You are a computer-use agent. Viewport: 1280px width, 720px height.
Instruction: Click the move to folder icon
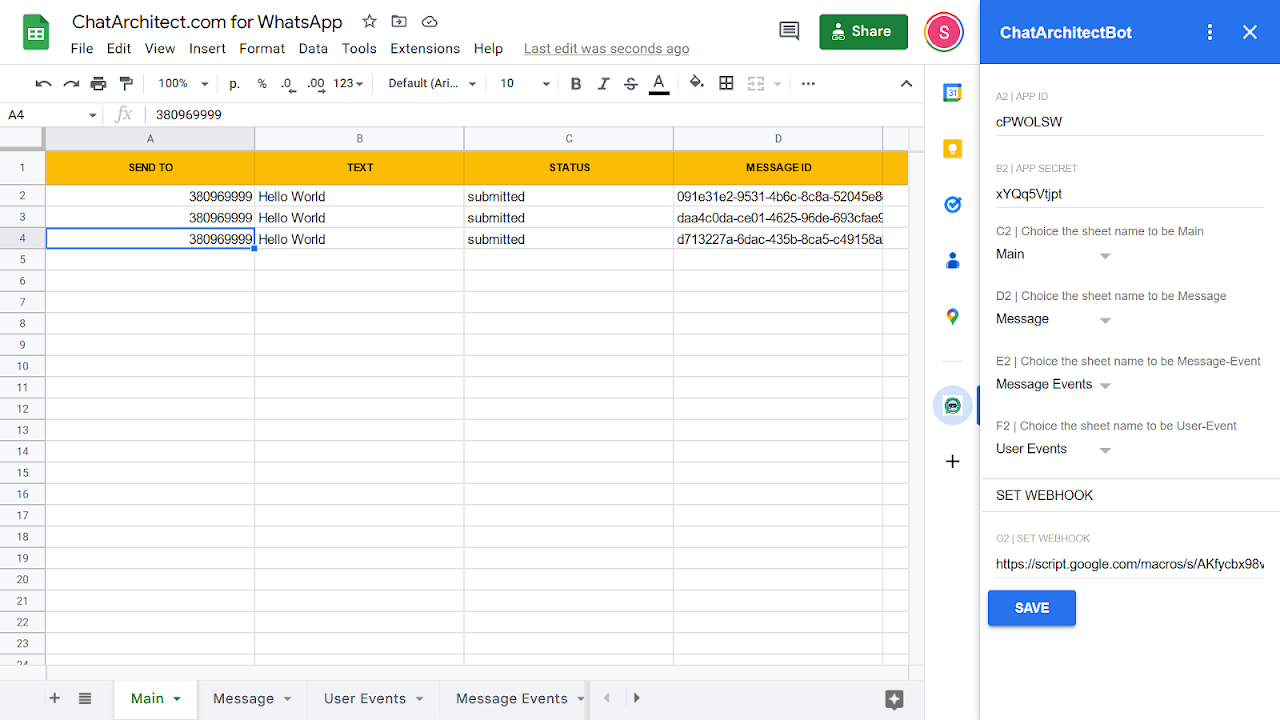(399, 21)
